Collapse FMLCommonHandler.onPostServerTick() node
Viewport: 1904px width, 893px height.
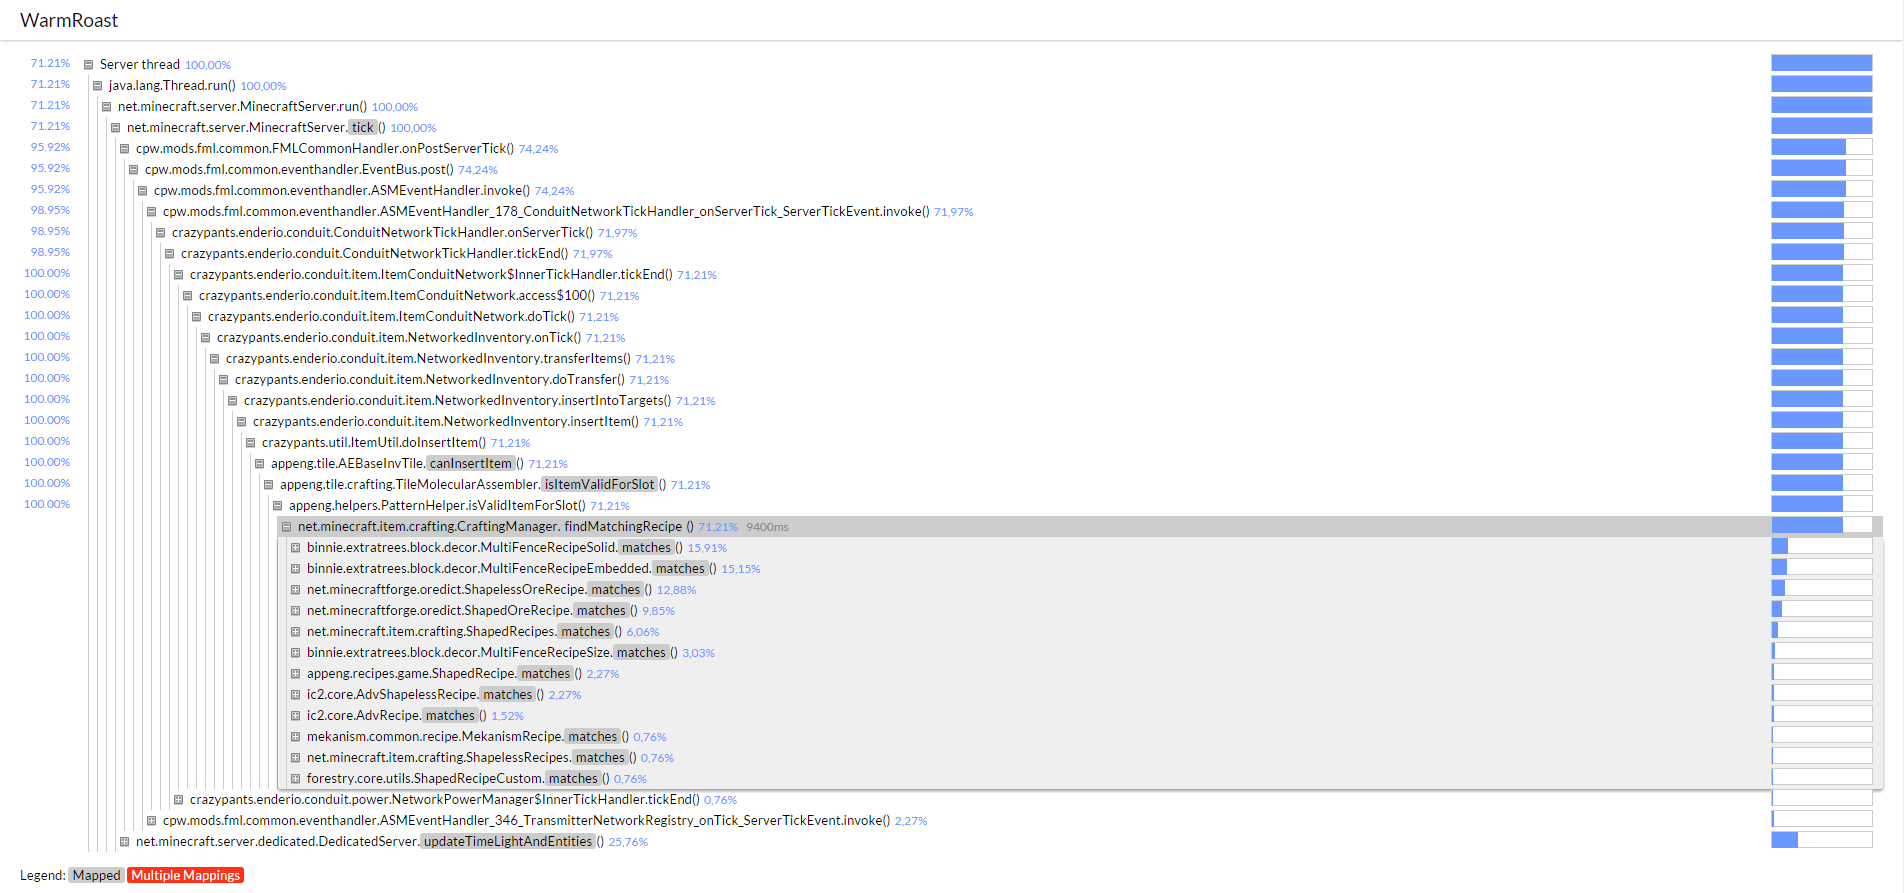(x=124, y=149)
